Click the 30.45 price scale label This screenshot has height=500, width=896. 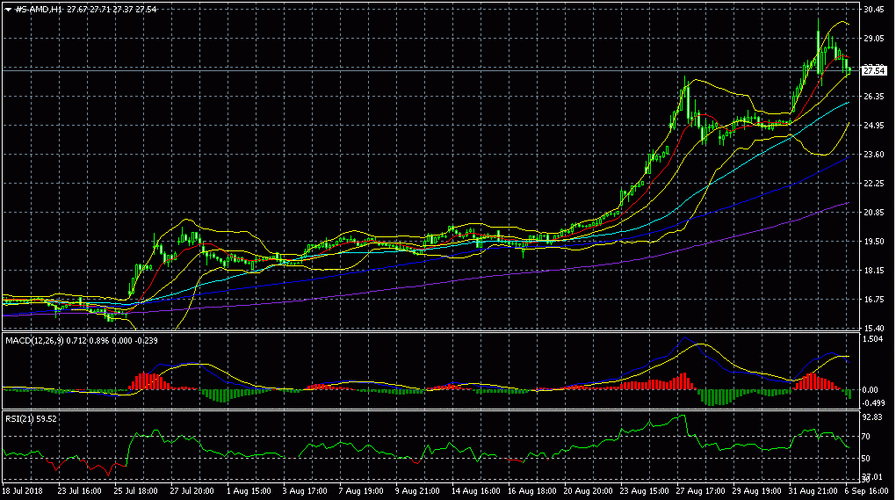pos(874,9)
